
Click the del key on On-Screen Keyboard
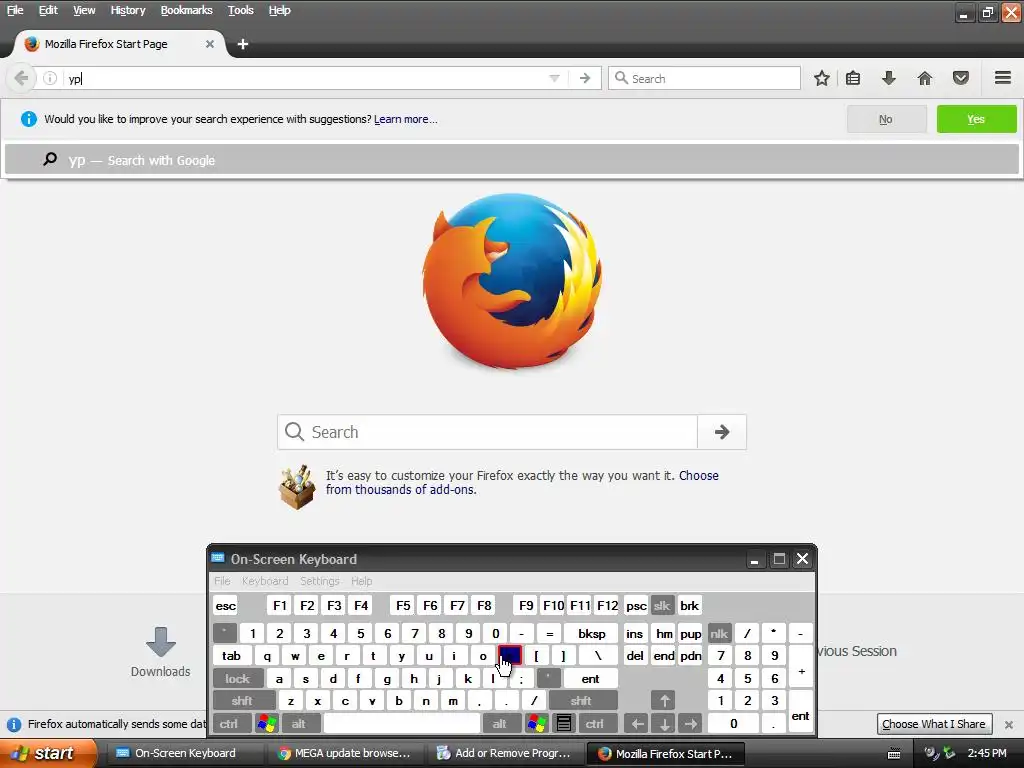(x=635, y=656)
